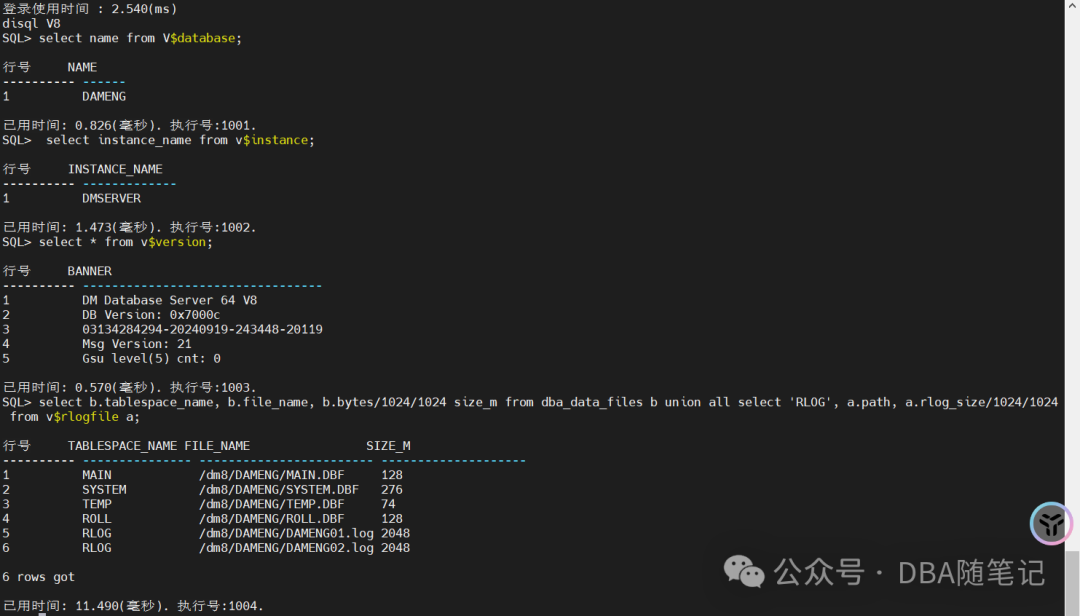Click the floating round assistant icon
Screen dimensions: 1080x616
tap(1051, 523)
